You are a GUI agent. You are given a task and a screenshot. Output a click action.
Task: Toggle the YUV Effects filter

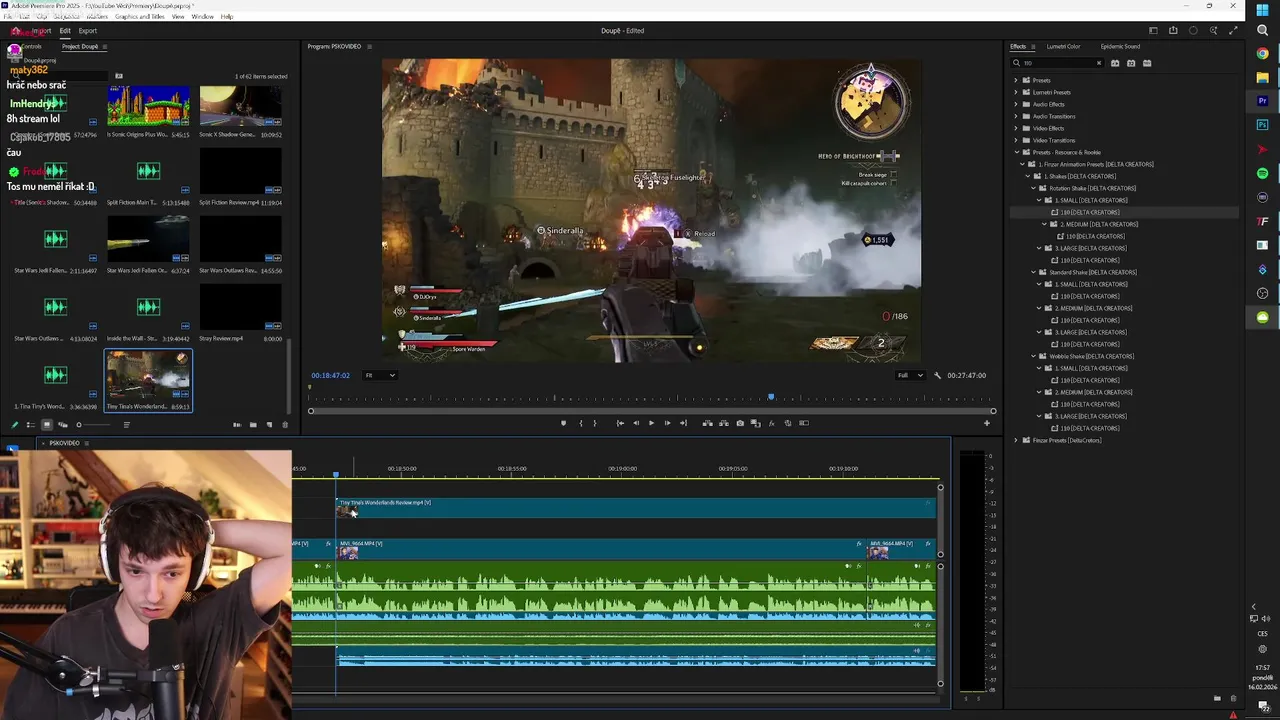point(1147,63)
